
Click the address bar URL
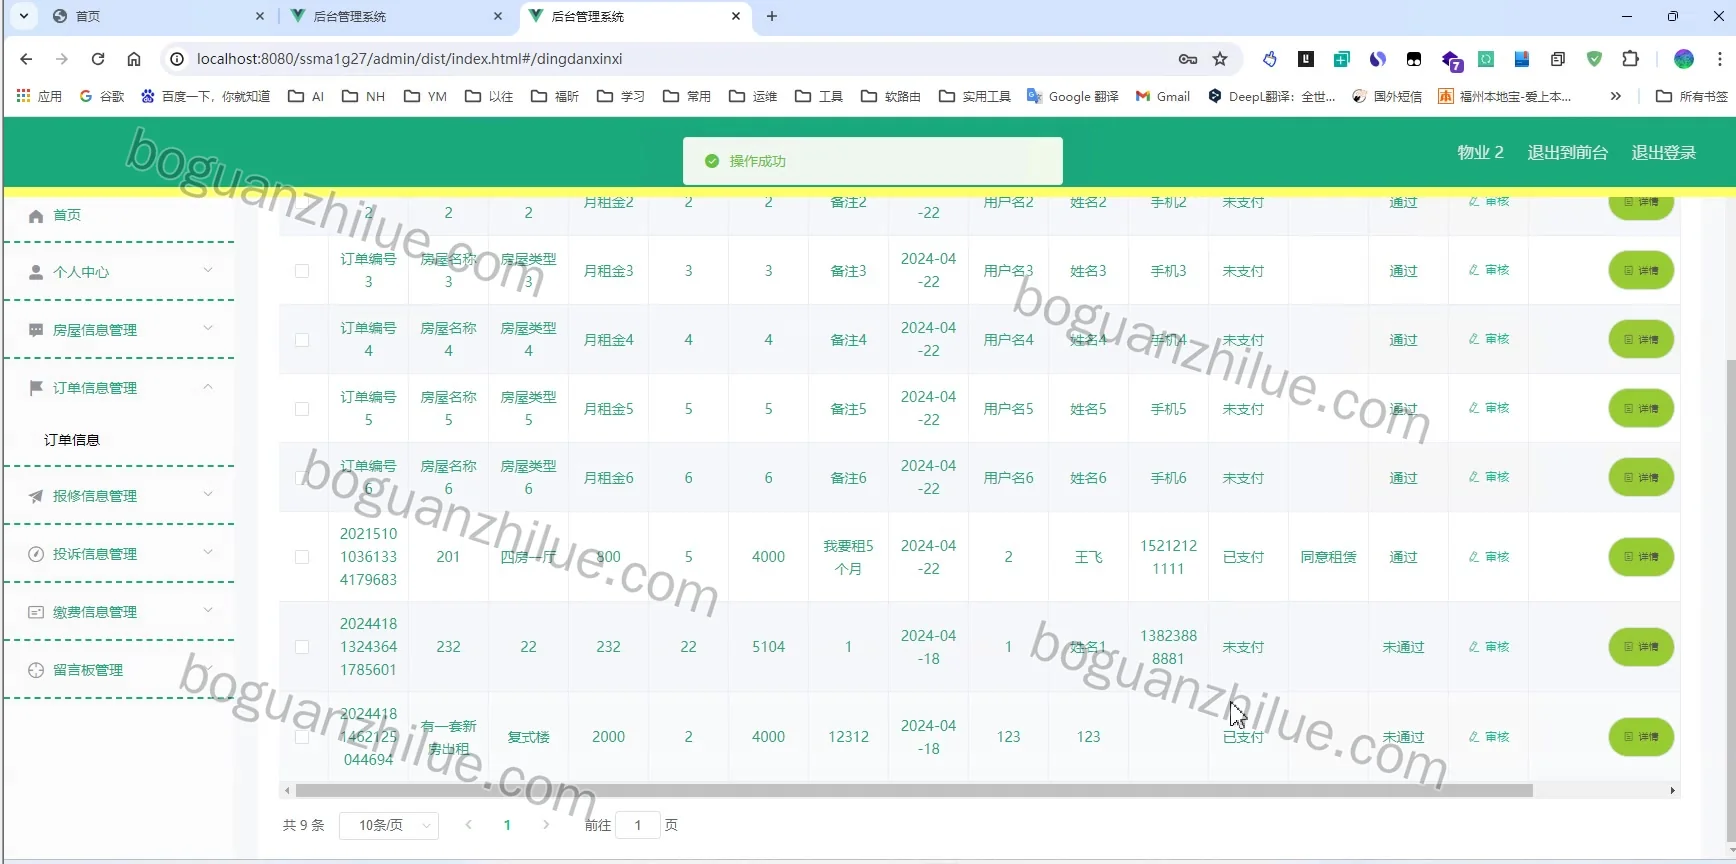[410, 59]
